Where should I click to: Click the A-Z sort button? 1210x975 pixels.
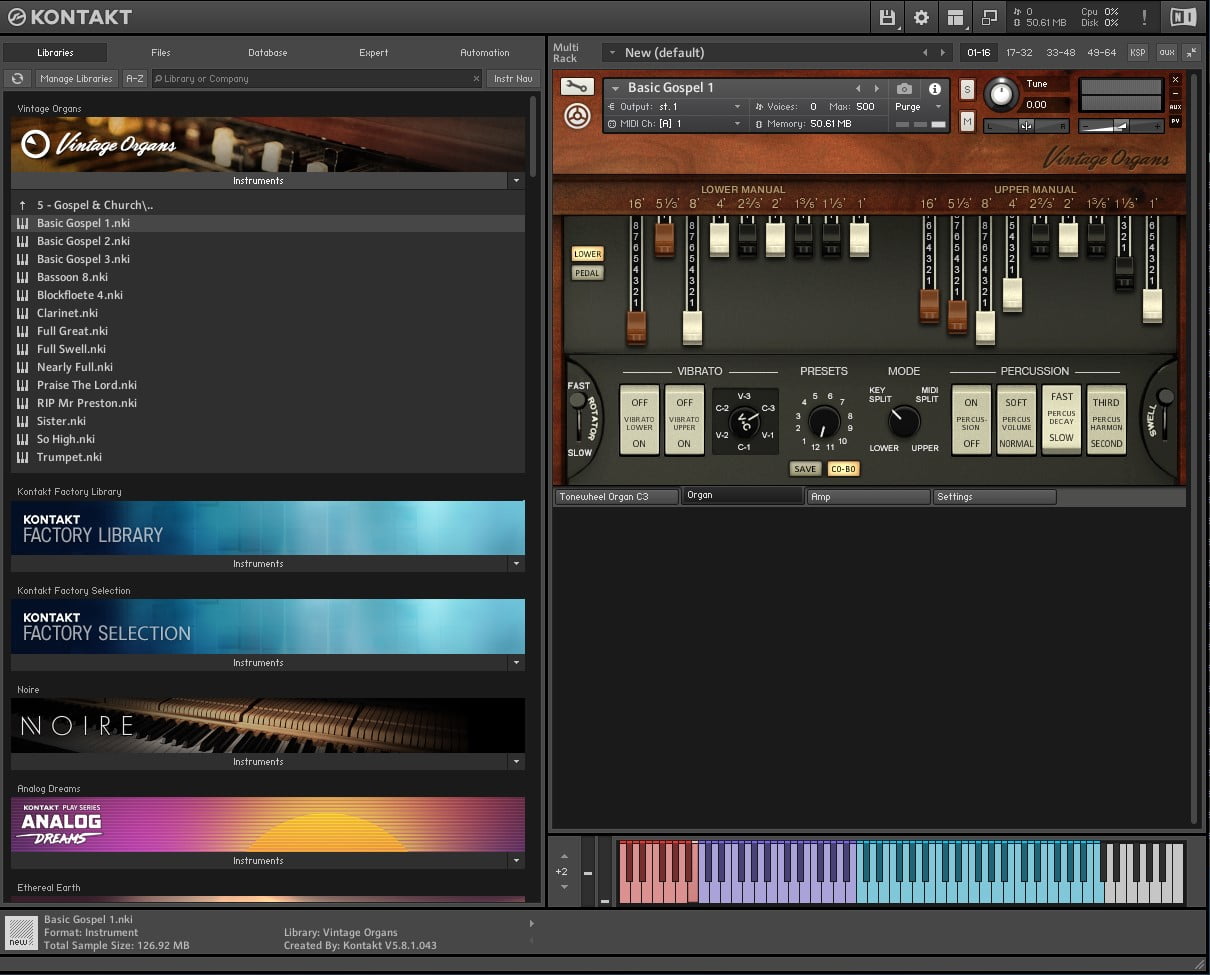point(134,79)
